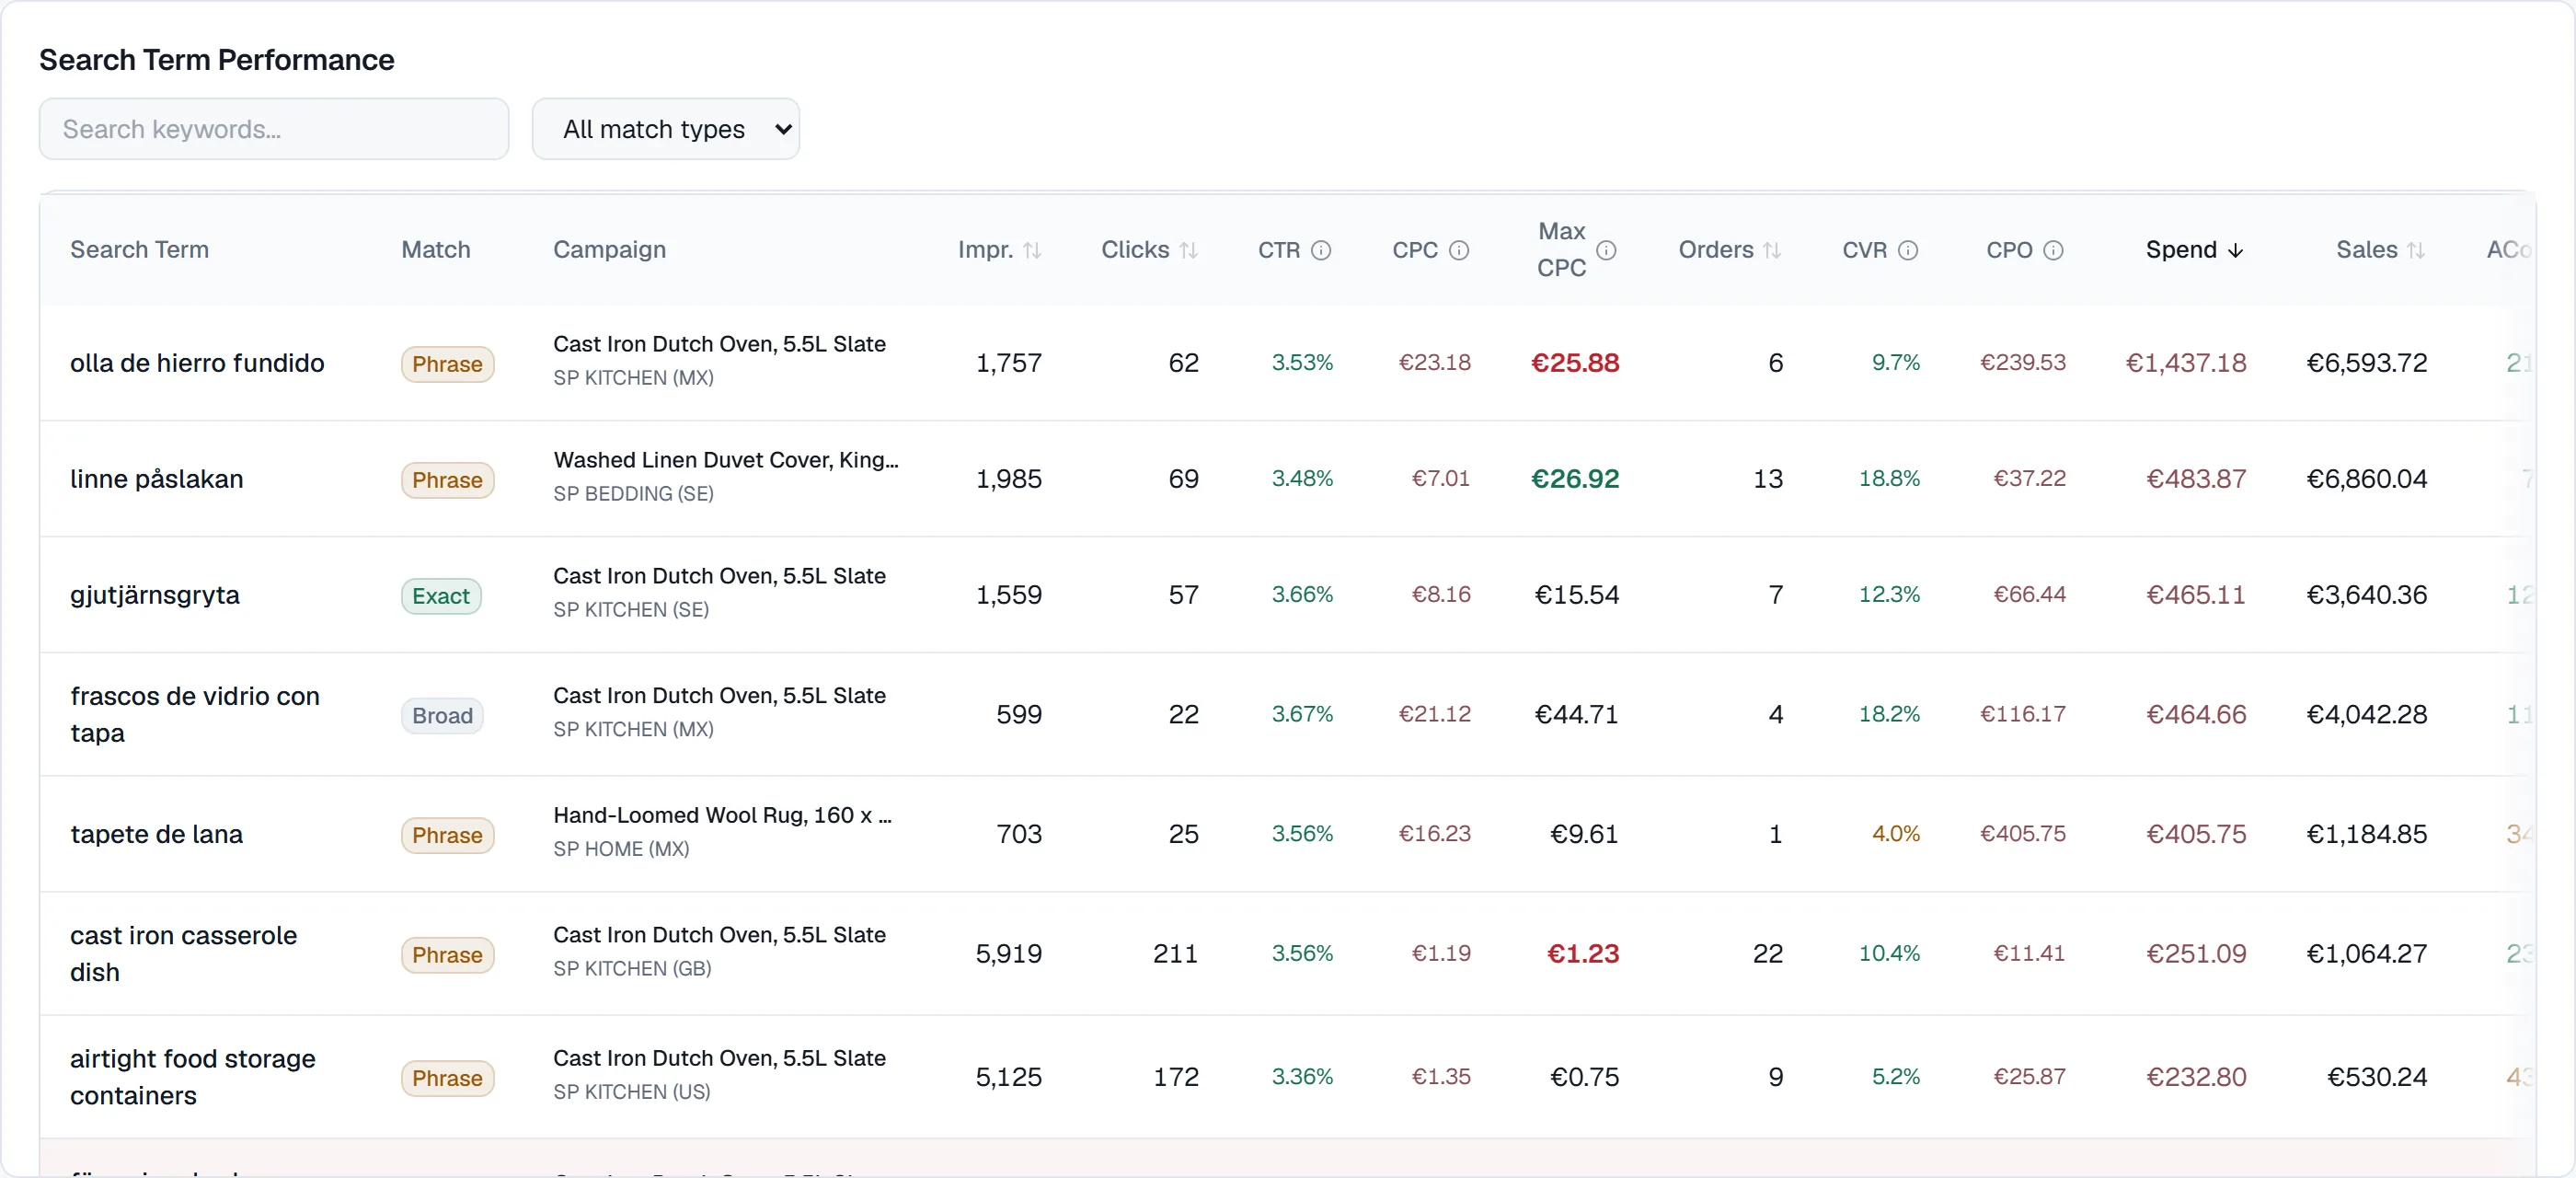This screenshot has width=2576, height=1178.
Task: Select the spend value €483.87
Action: [x=2196, y=479]
